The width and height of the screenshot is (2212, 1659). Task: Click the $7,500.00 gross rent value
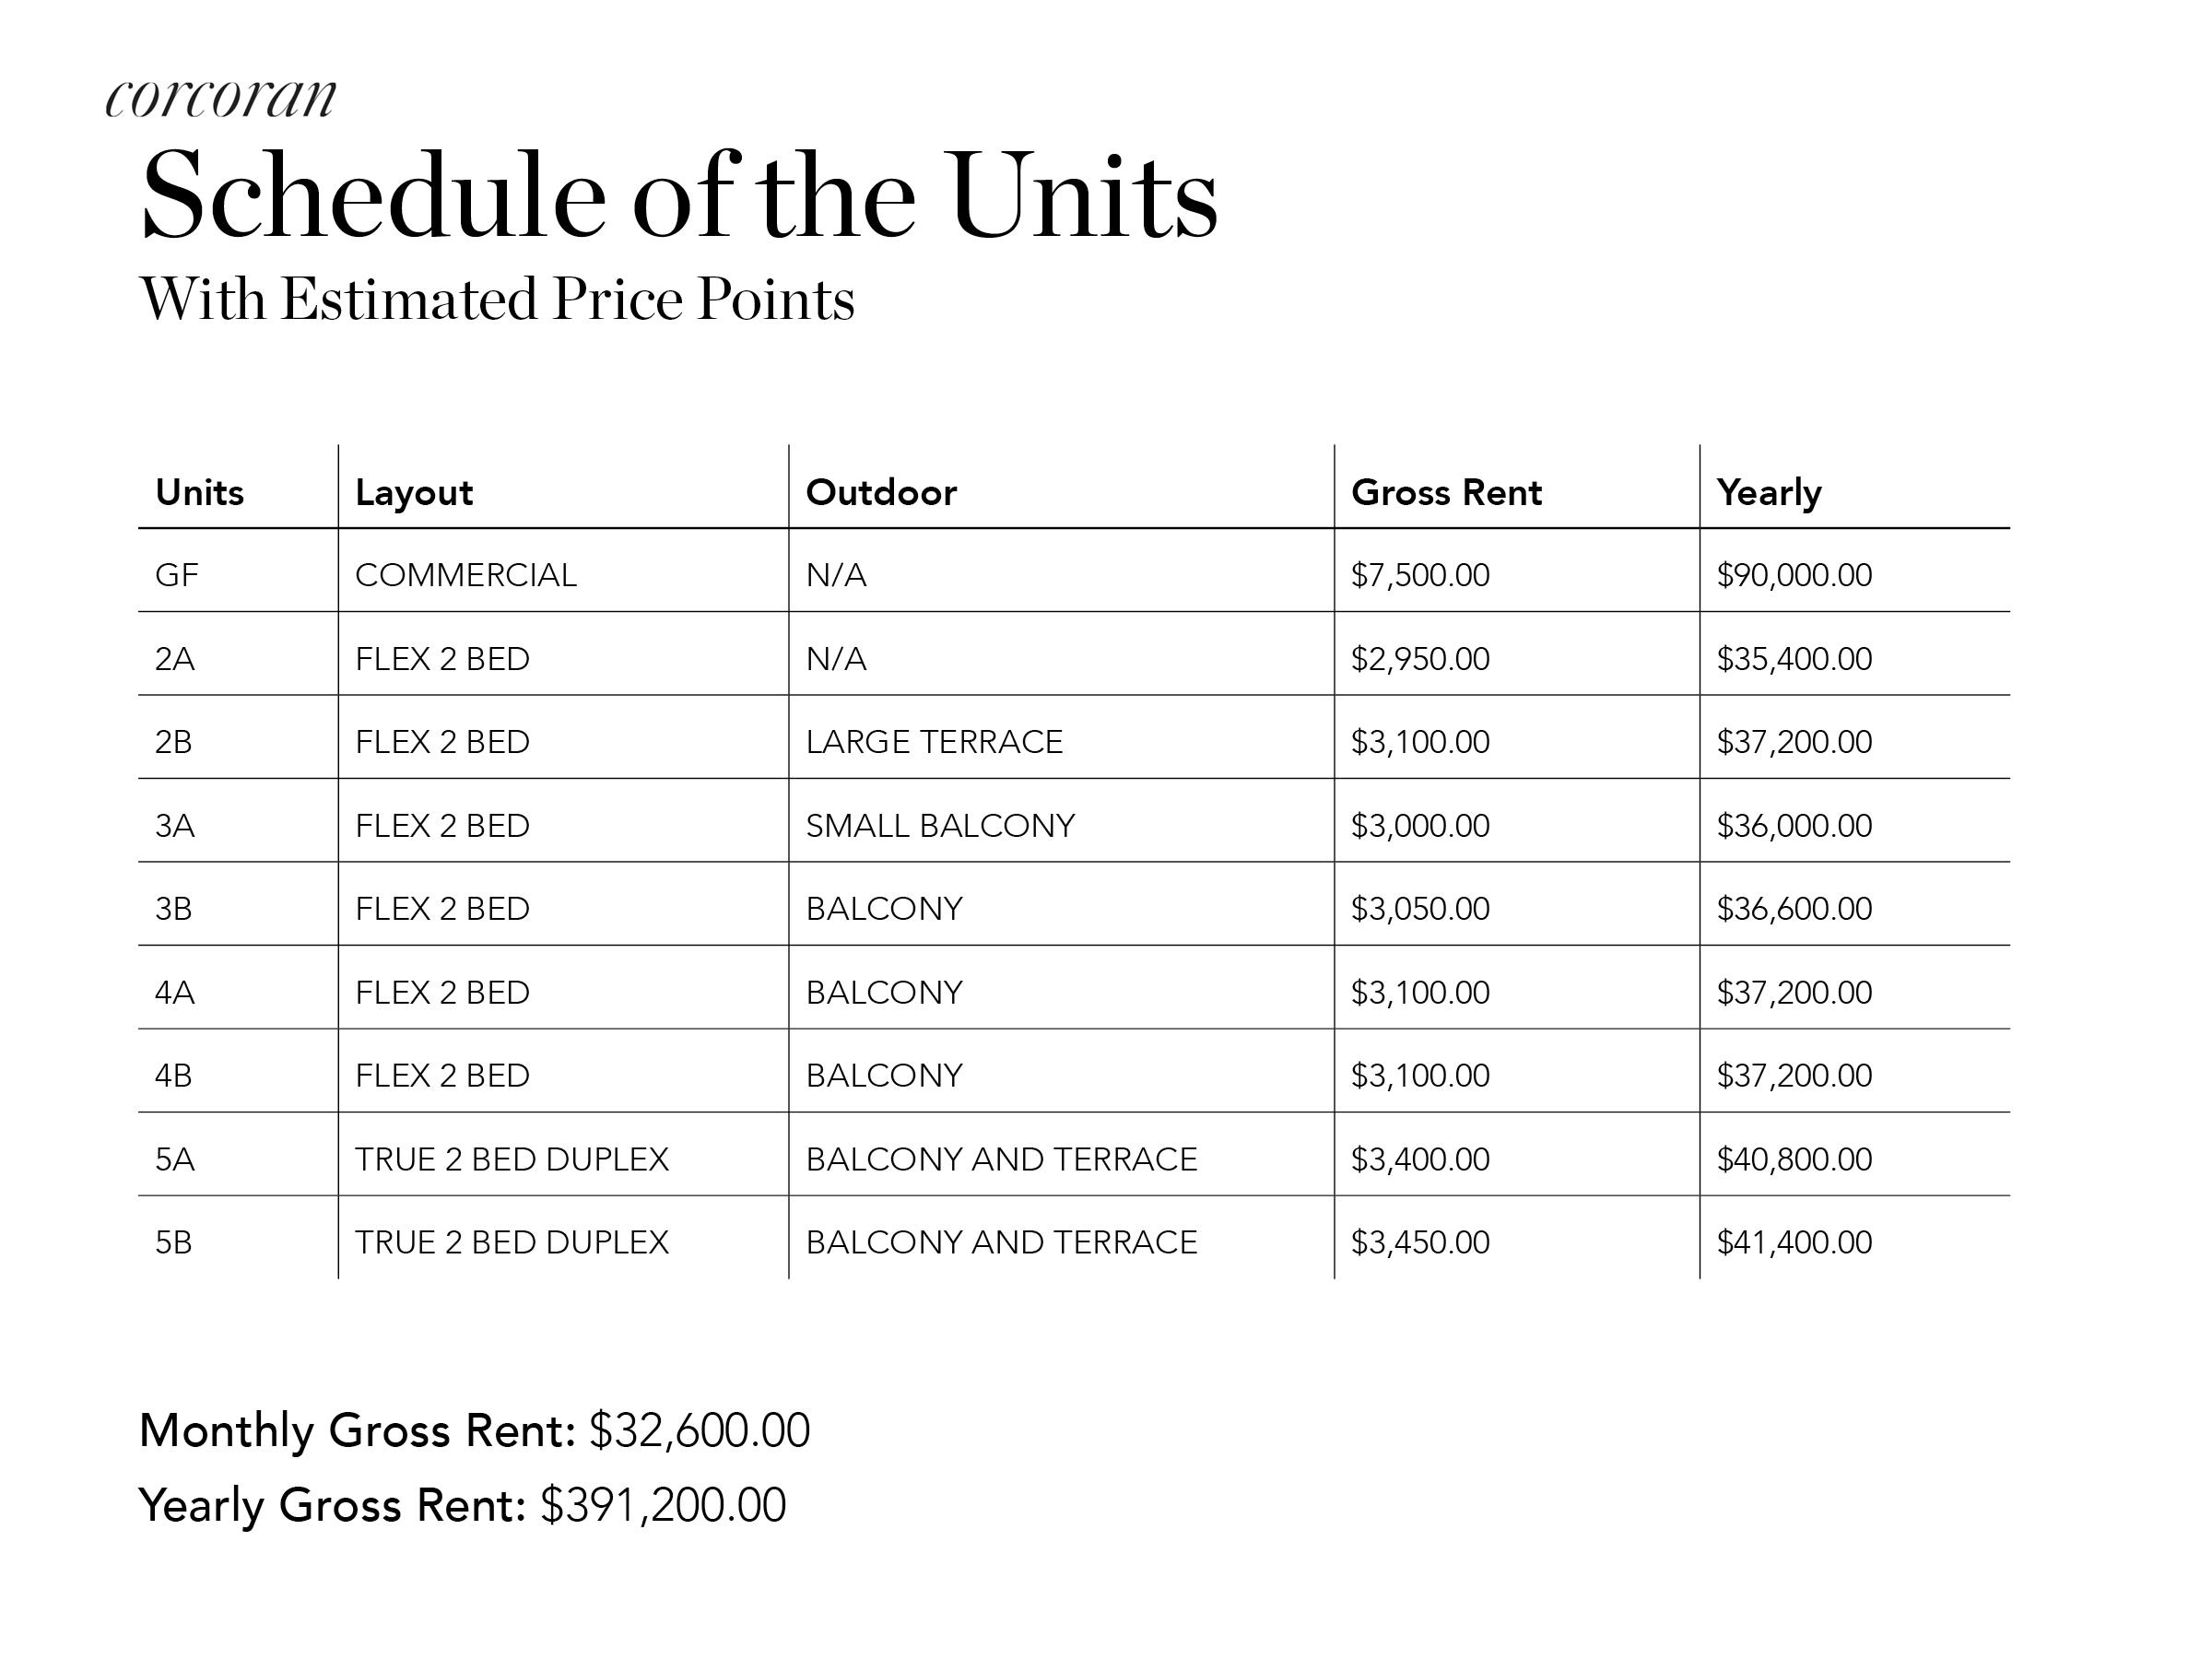pyautogui.click(x=1419, y=575)
